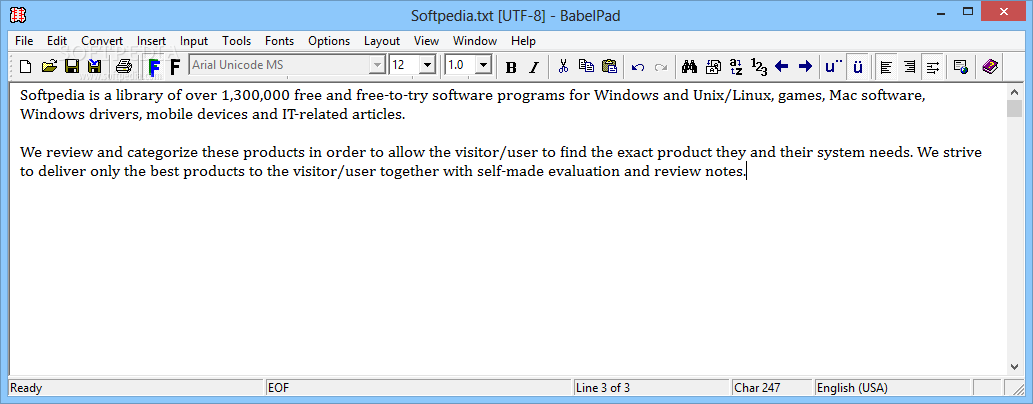This screenshot has width=1033, height=404.
Task: Click the find and replace icon
Action: (713, 67)
